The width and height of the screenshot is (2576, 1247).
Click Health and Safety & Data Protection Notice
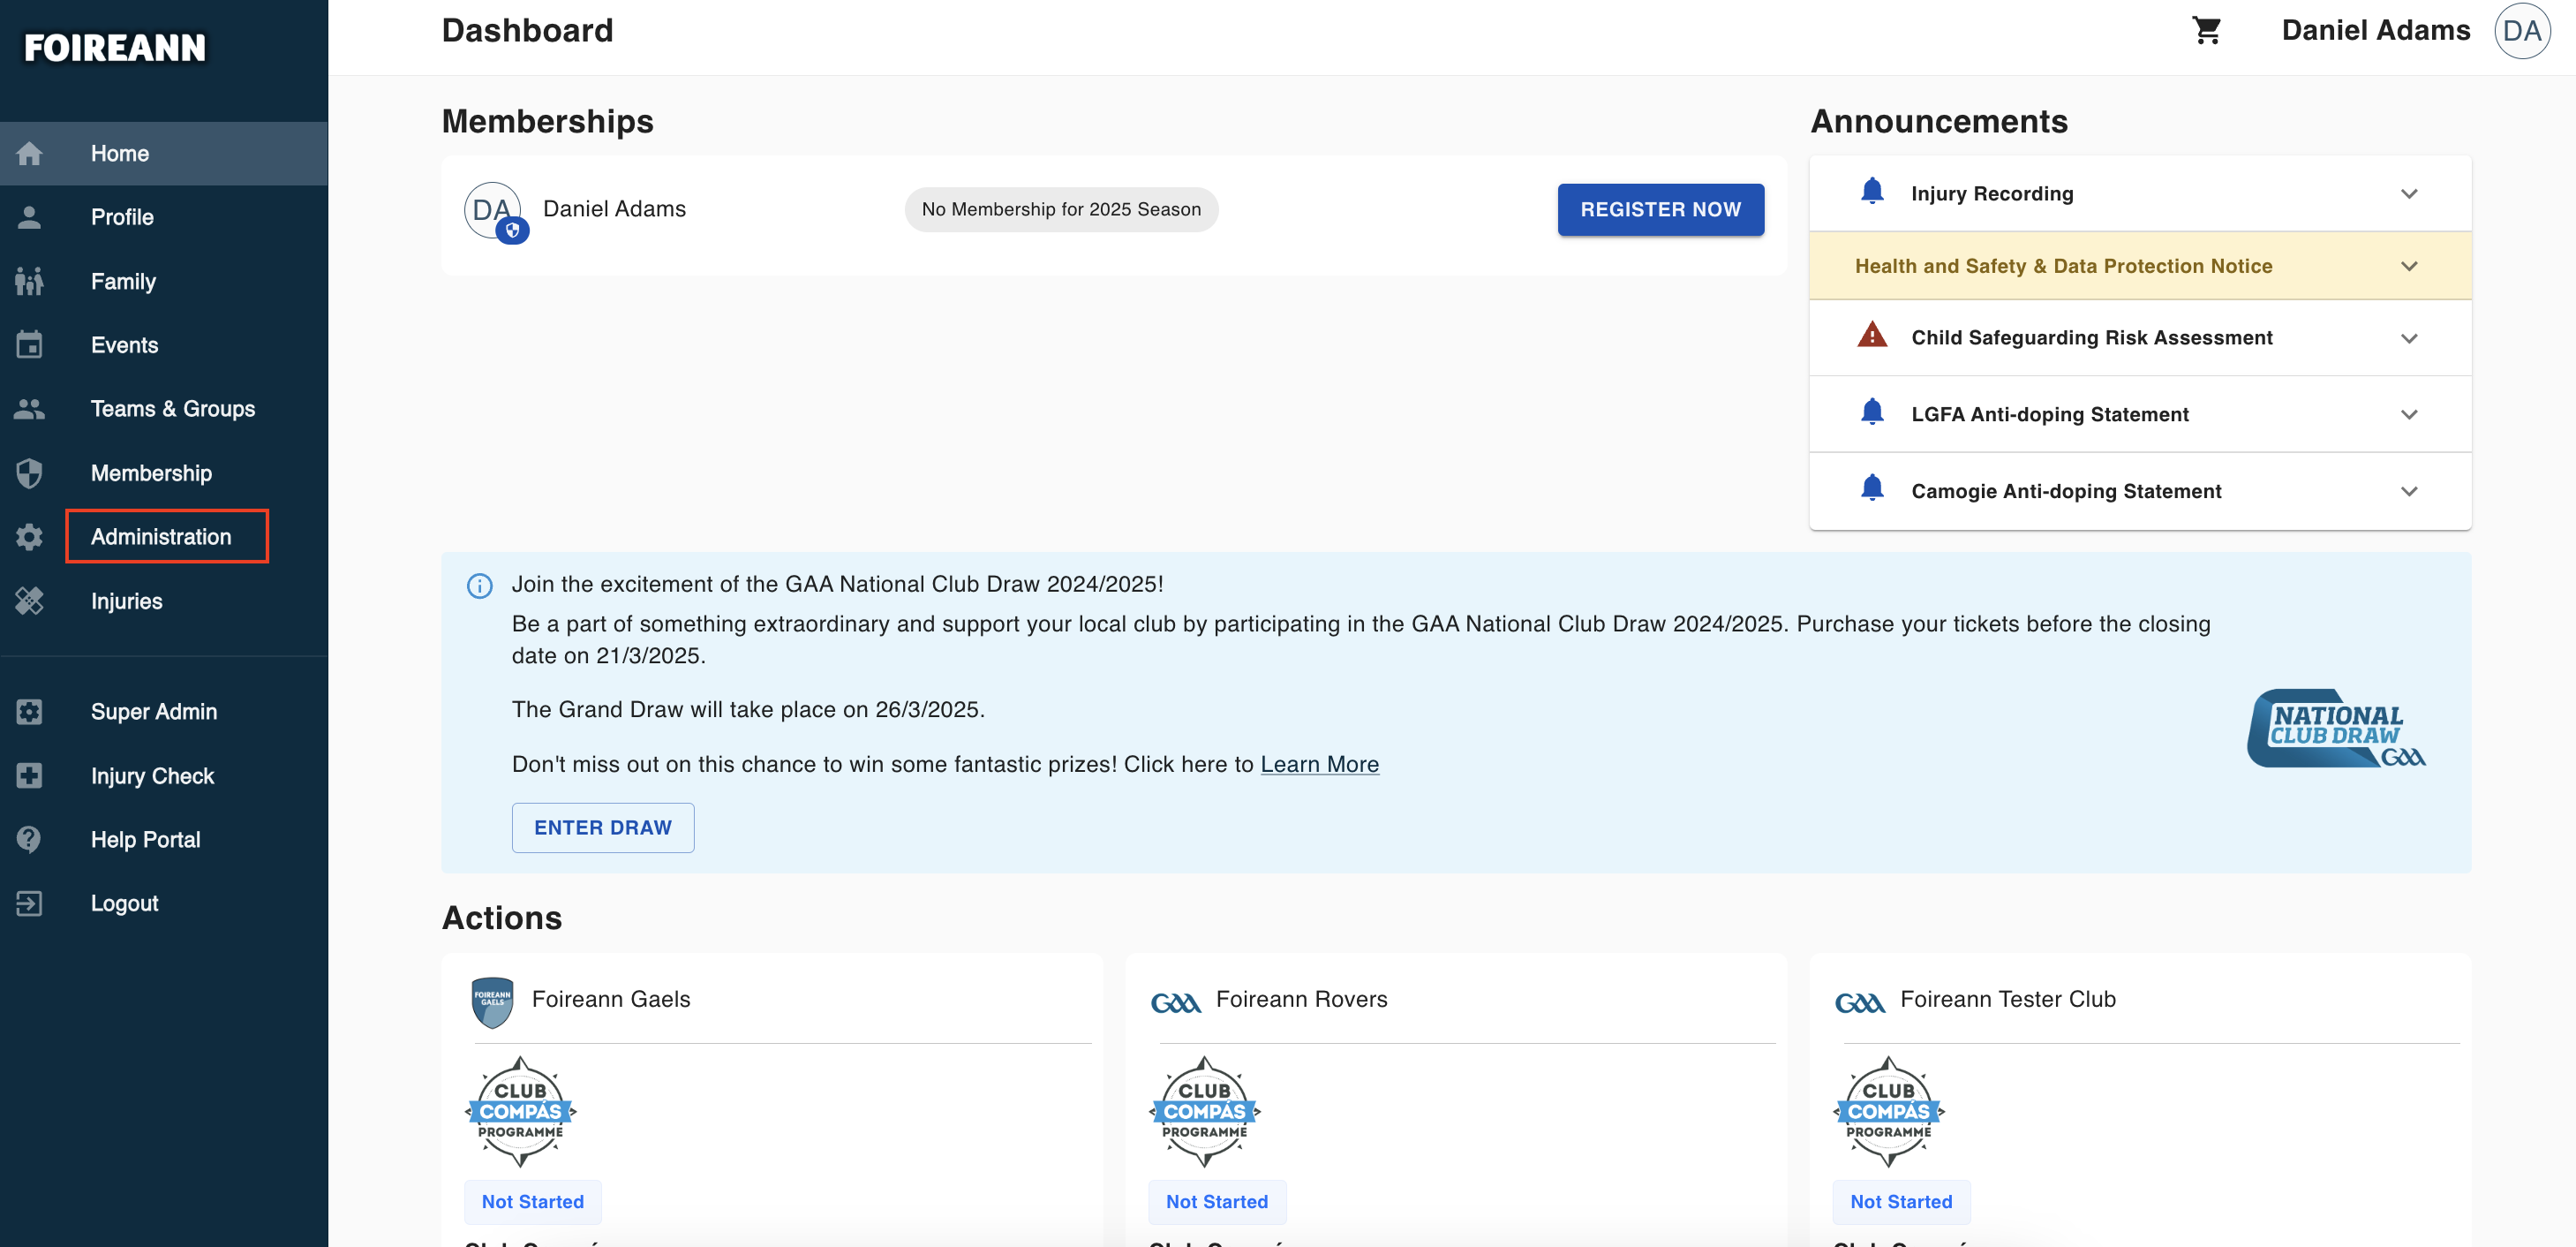tap(2063, 266)
